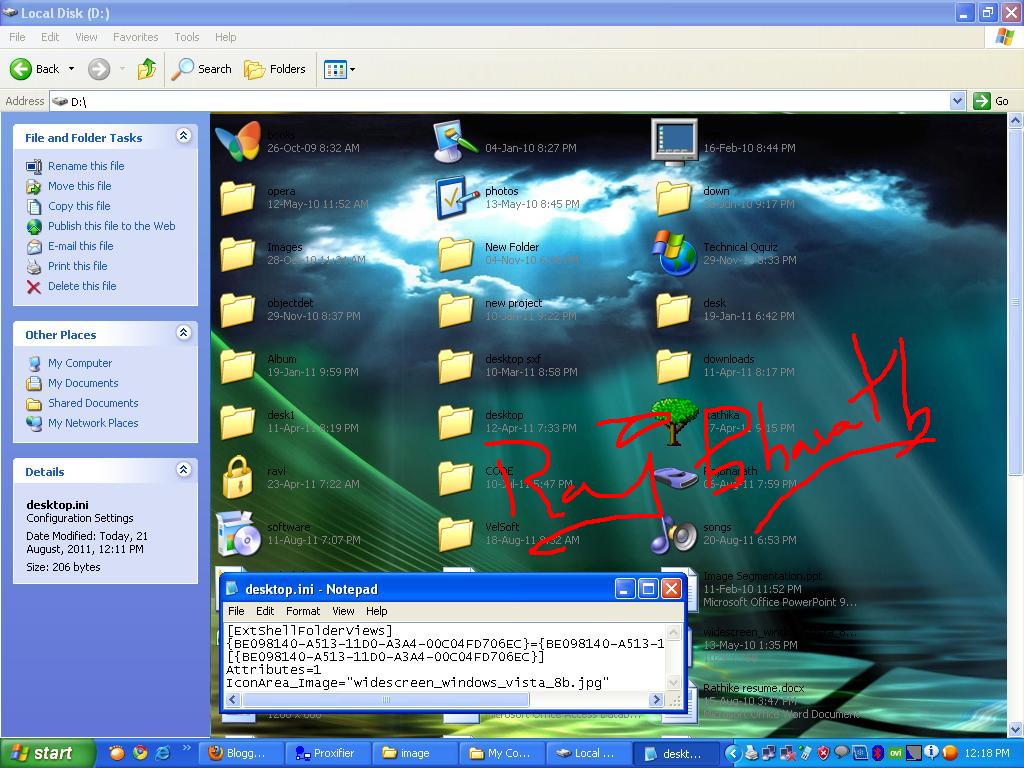This screenshot has width=1024, height=768.
Task: Open My Documents from Other Places
Action: pos(83,383)
